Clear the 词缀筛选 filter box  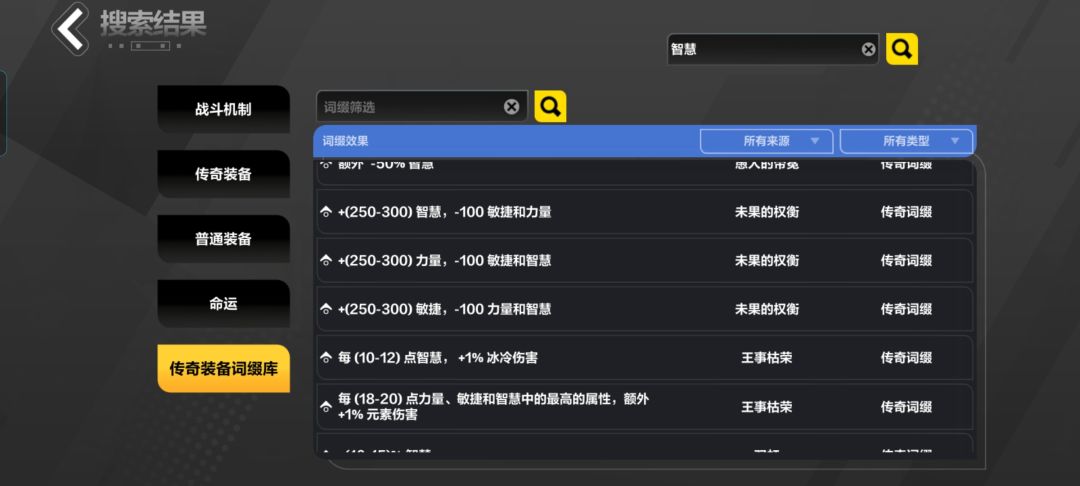click(x=511, y=107)
